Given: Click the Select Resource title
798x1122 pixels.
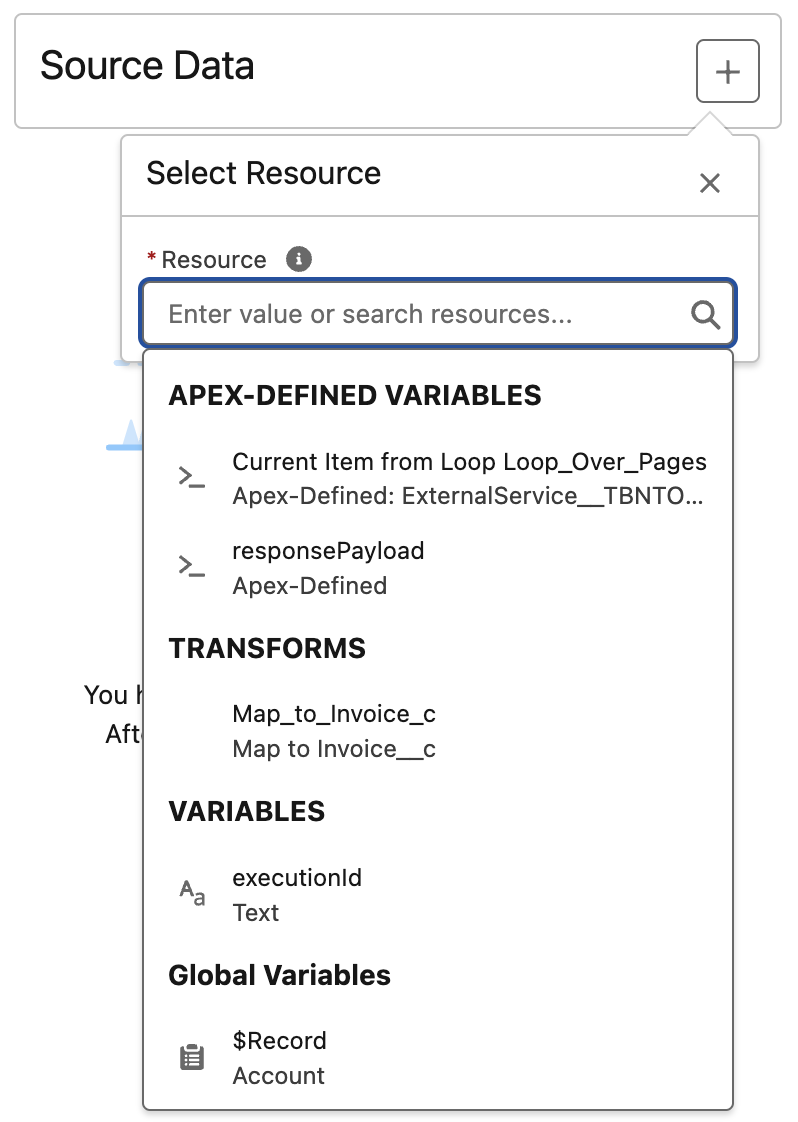Looking at the screenshot, I should coord(263,173).
